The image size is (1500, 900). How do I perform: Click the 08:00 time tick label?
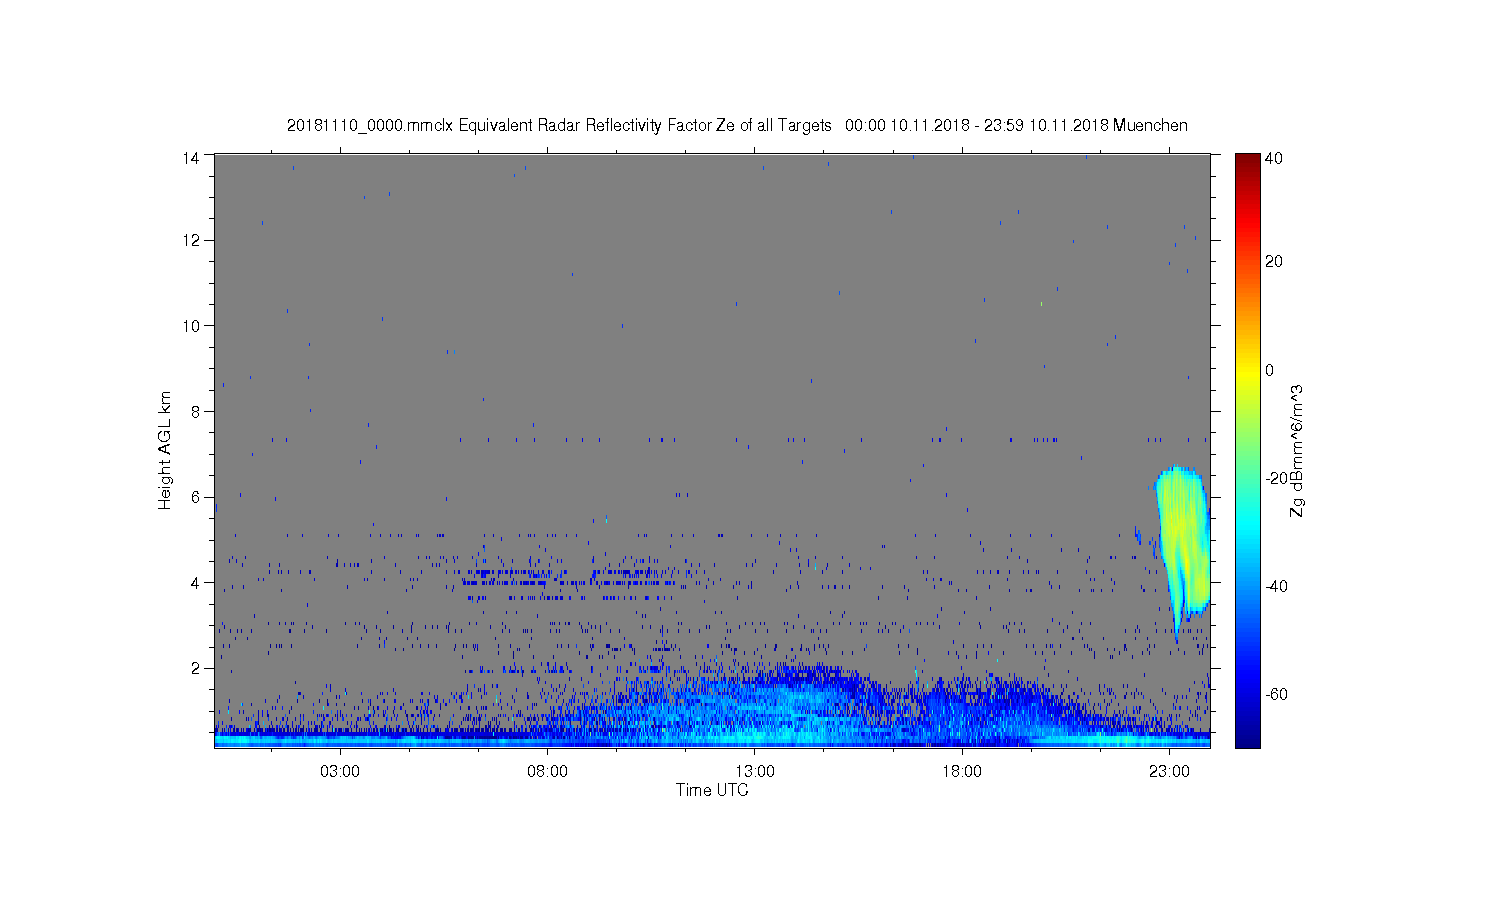[x=548, y=771]
